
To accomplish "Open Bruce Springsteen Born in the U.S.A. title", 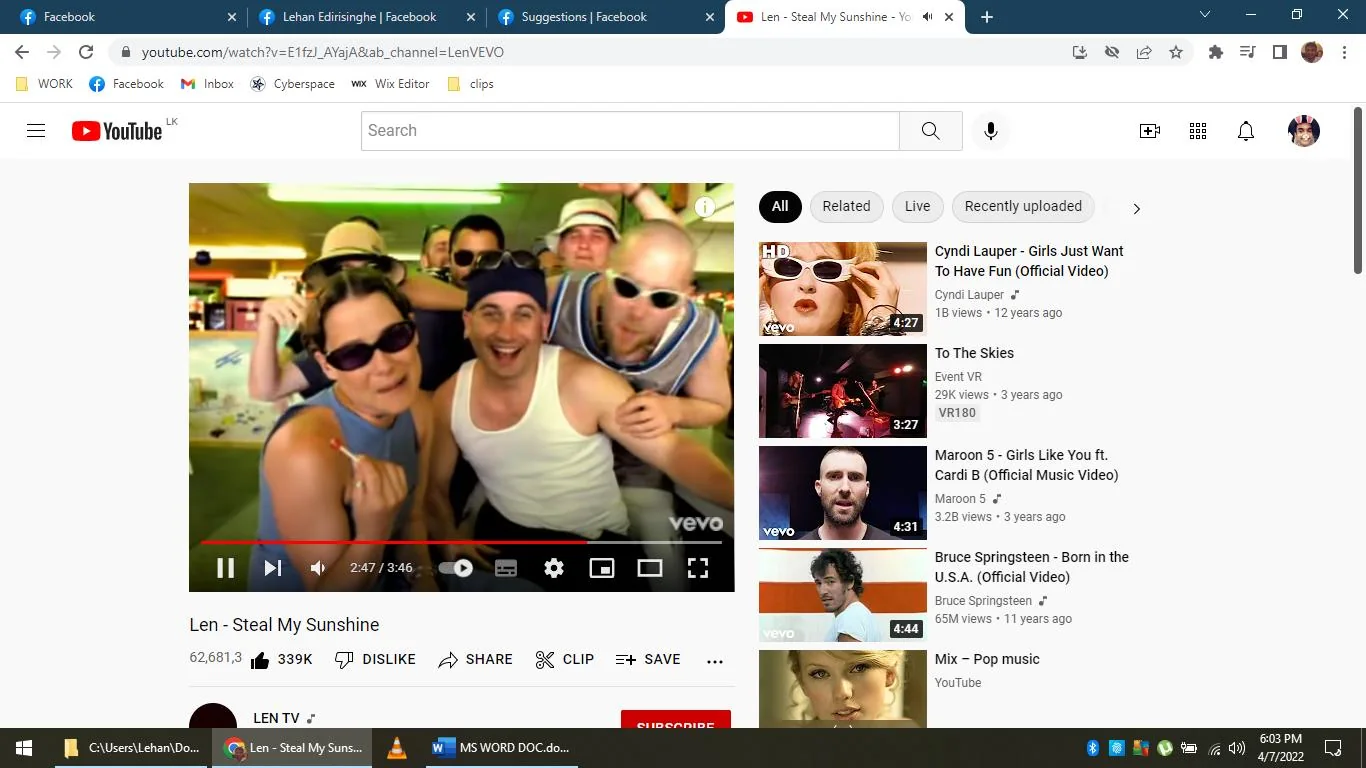I will 1032,567.
